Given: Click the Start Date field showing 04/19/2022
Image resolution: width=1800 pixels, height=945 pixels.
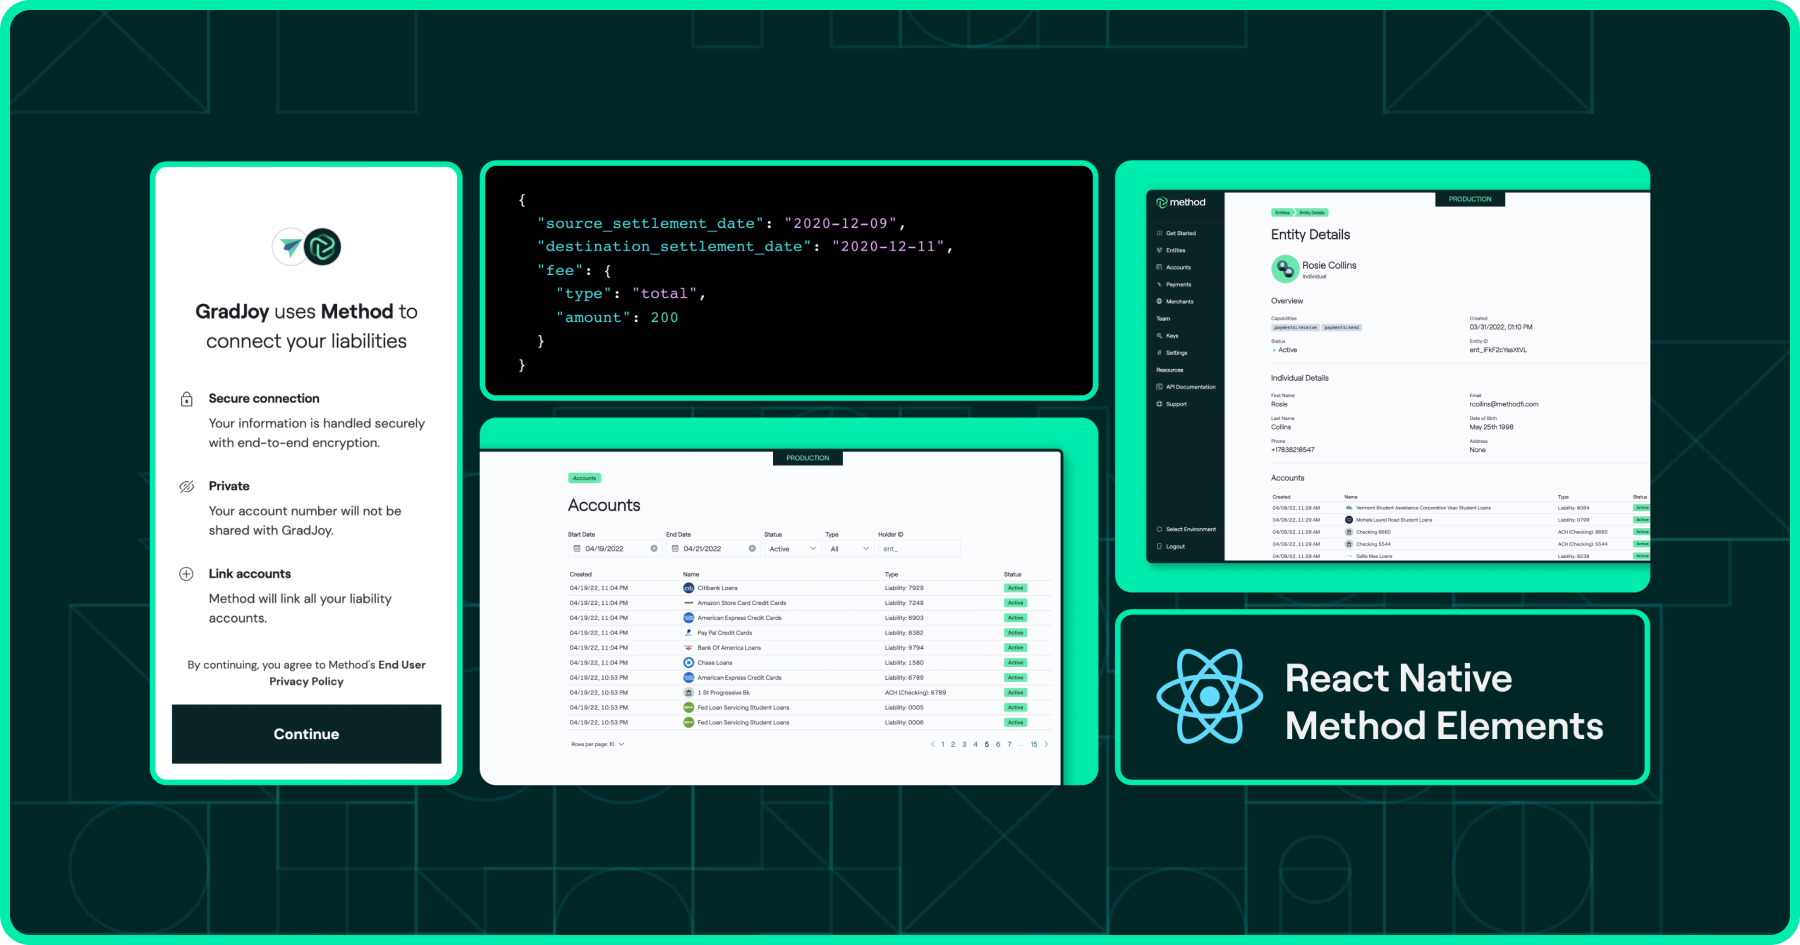Looking at the screenshot, I should (x=615, y=549).
